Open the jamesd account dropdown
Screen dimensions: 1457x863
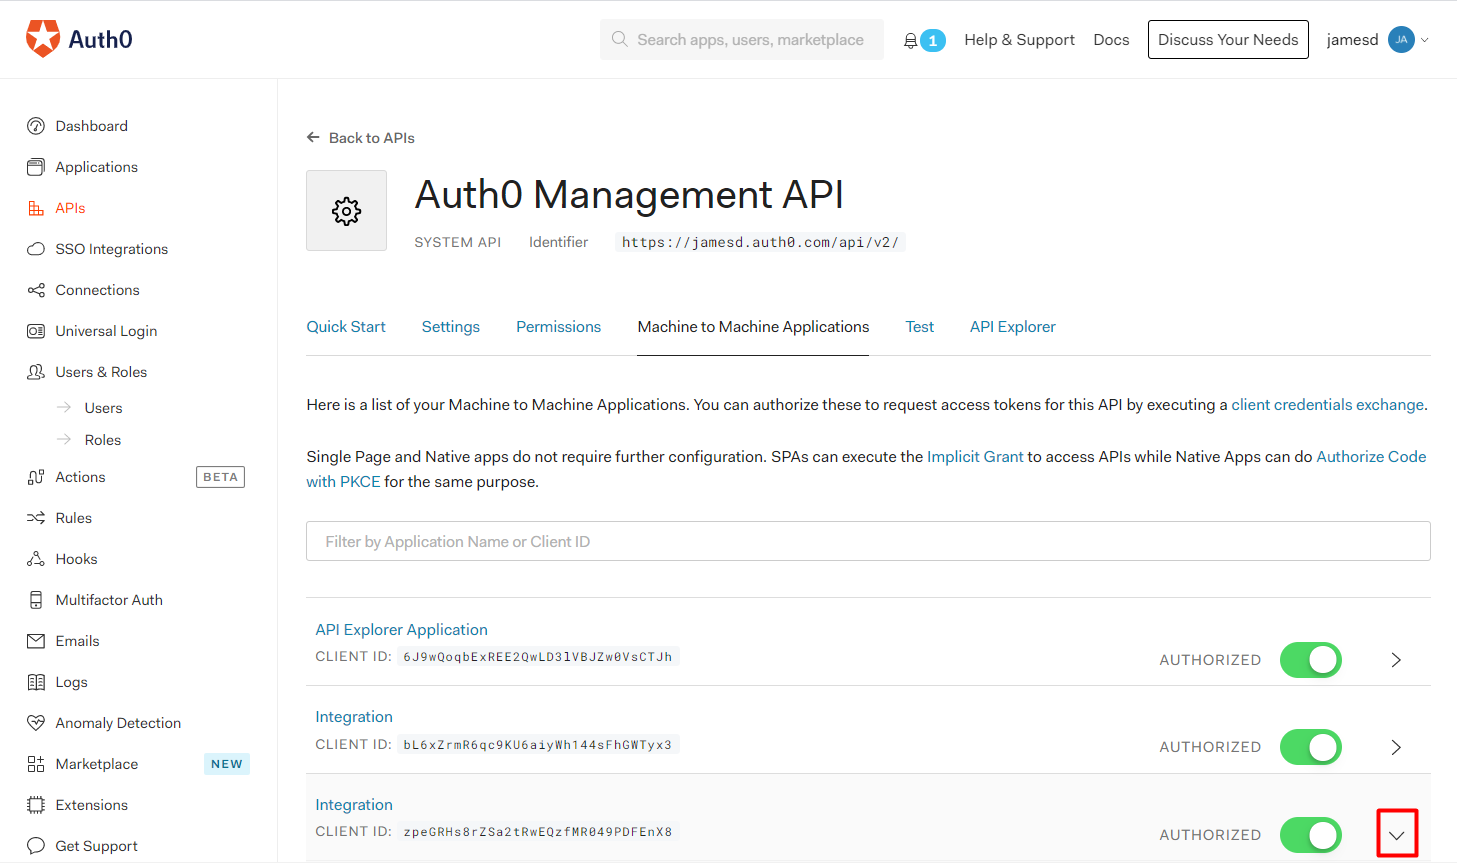(x=1377, y=40)
